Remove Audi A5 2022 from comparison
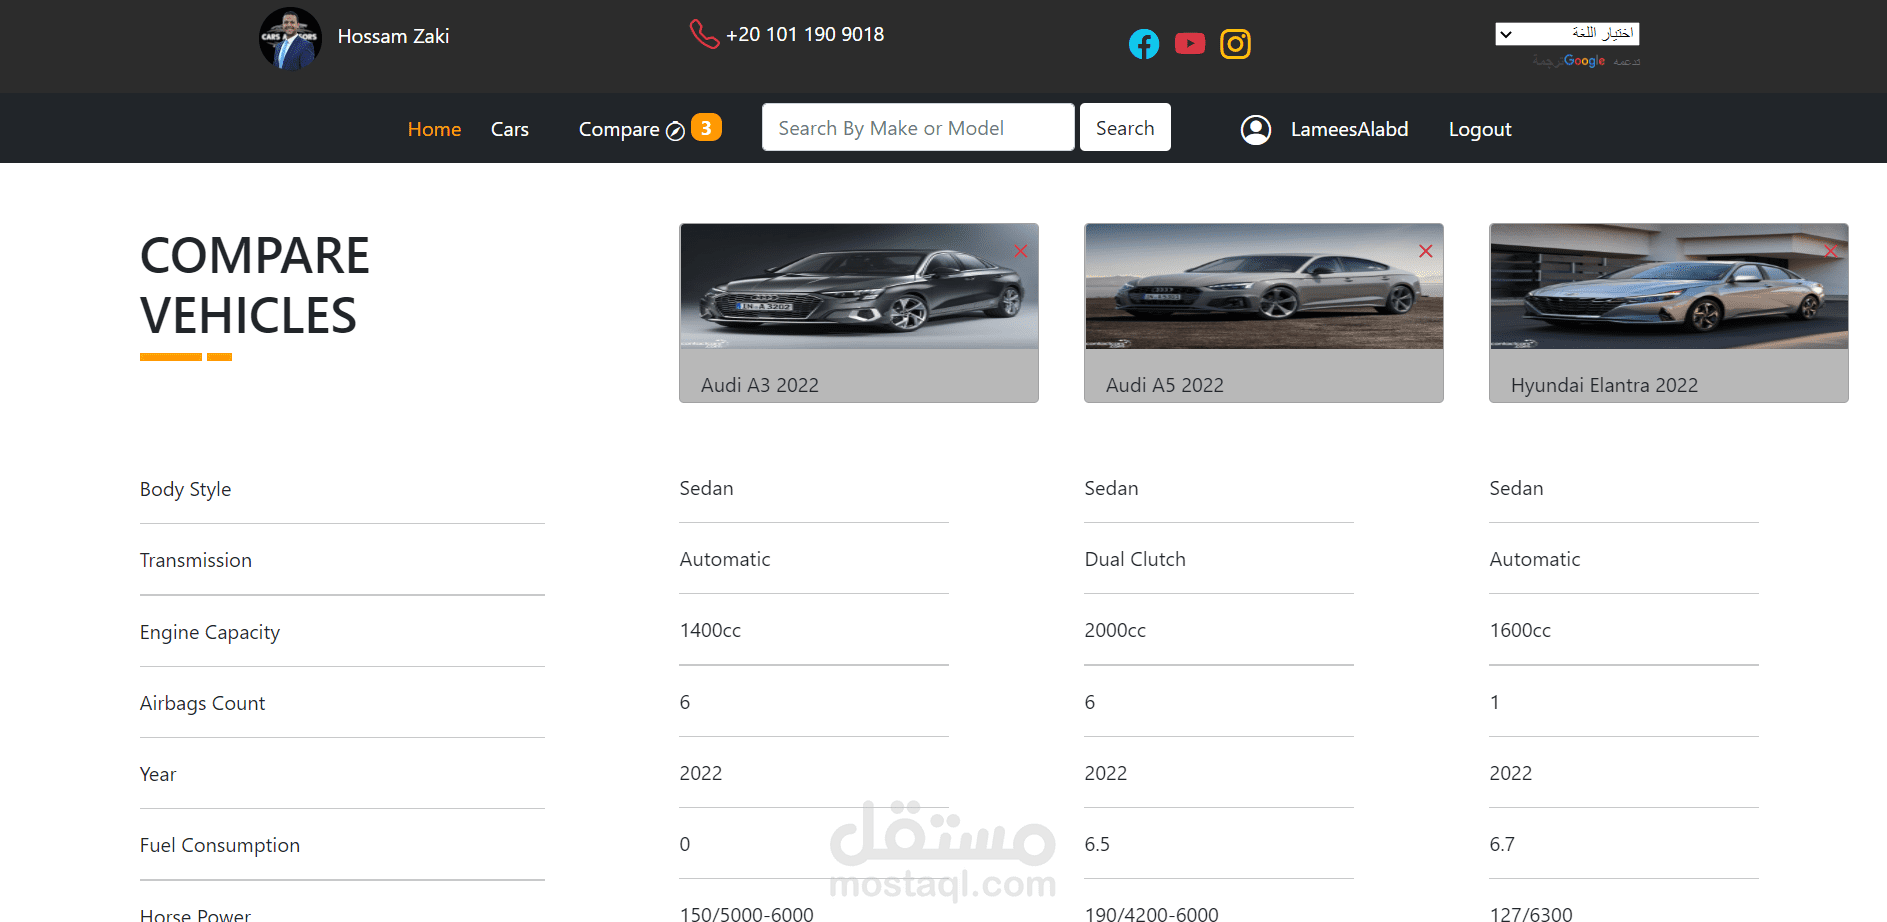 click(1425, 251)
